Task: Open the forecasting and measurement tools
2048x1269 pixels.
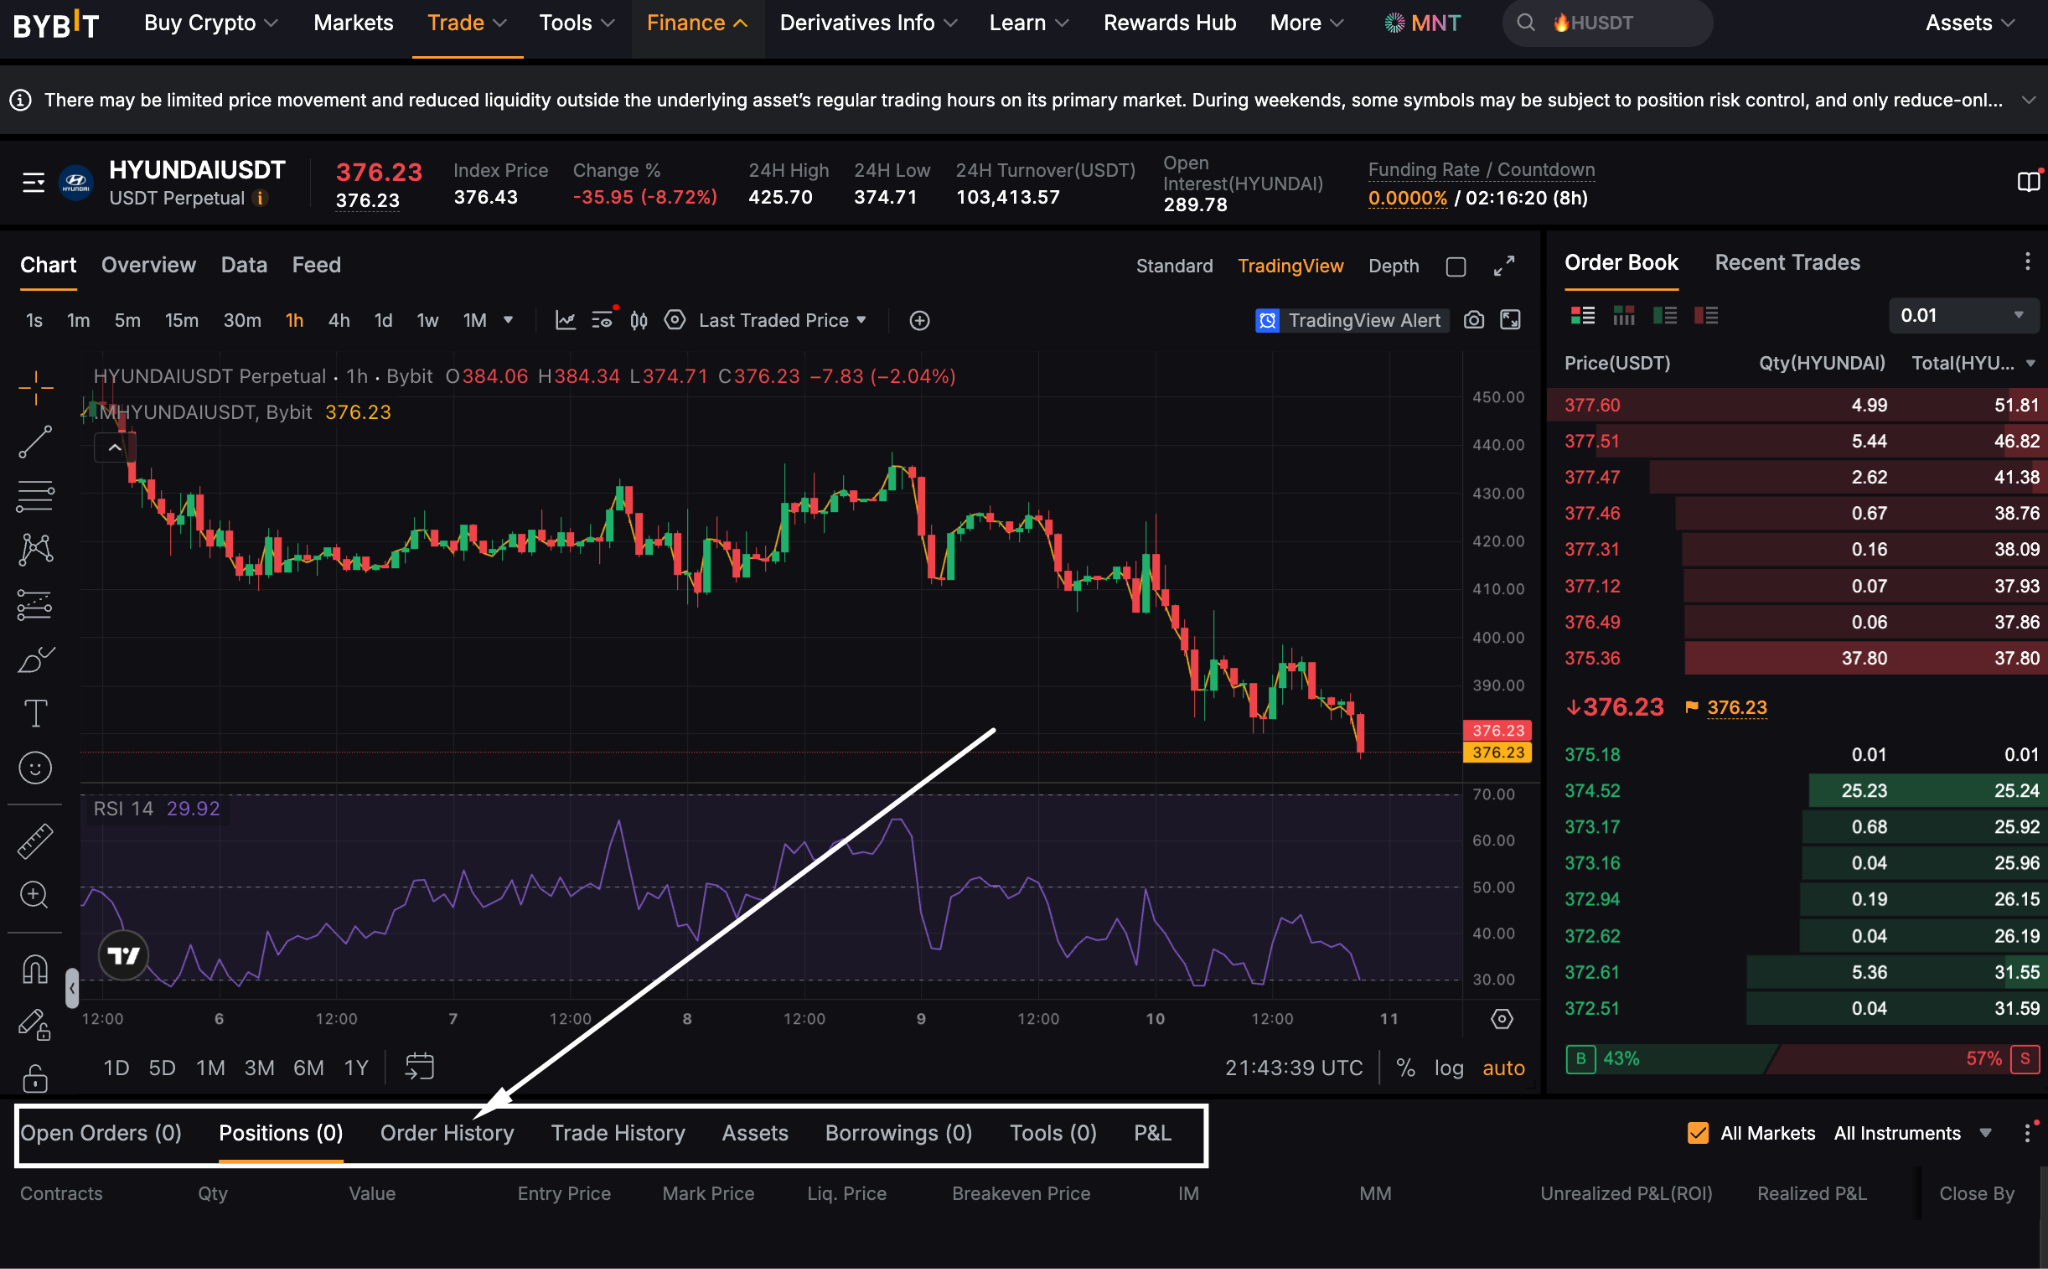Action: (35, 604)
